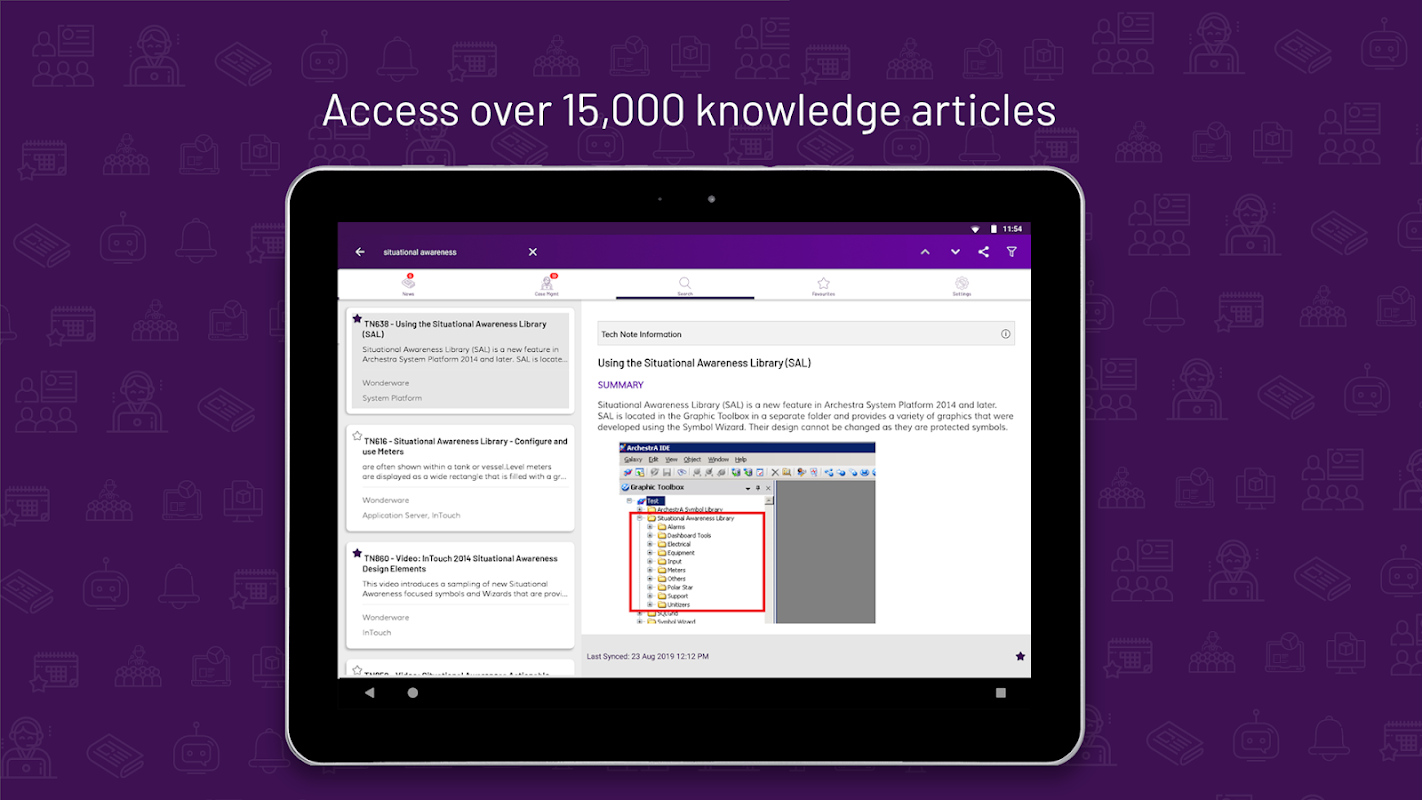Viewport: 1422px width, 800px height.
Task: Open the ArchestrA IDE screenshot image
Action: tap(747, 533)
